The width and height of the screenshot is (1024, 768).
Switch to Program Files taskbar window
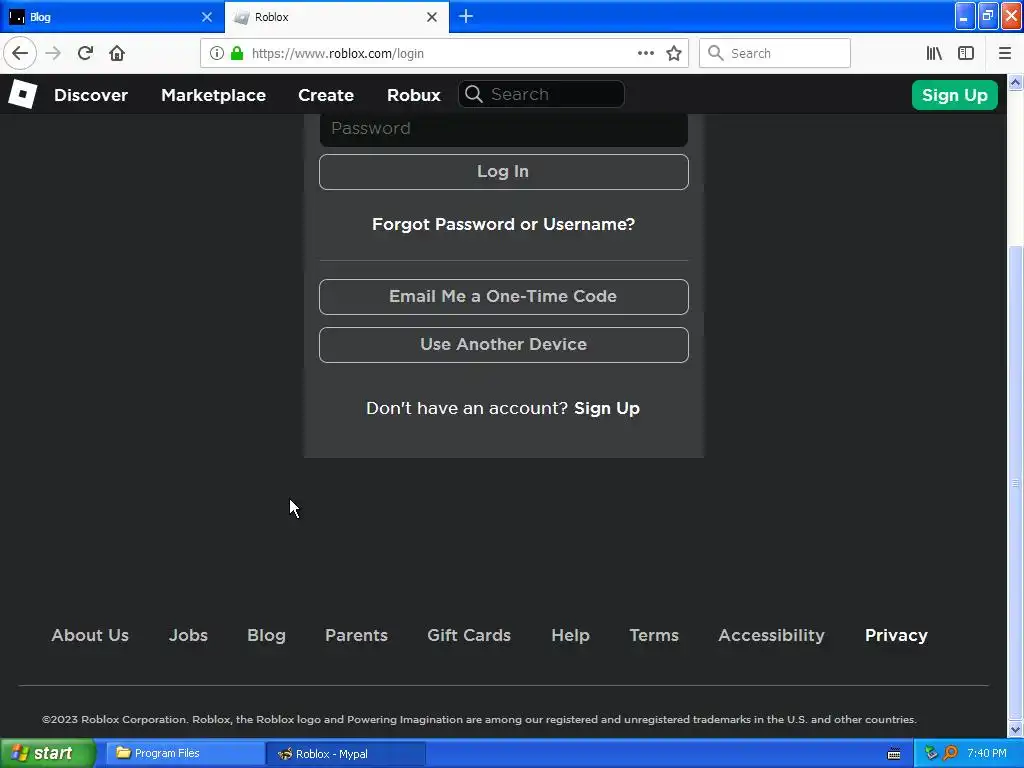pos(185,754)
